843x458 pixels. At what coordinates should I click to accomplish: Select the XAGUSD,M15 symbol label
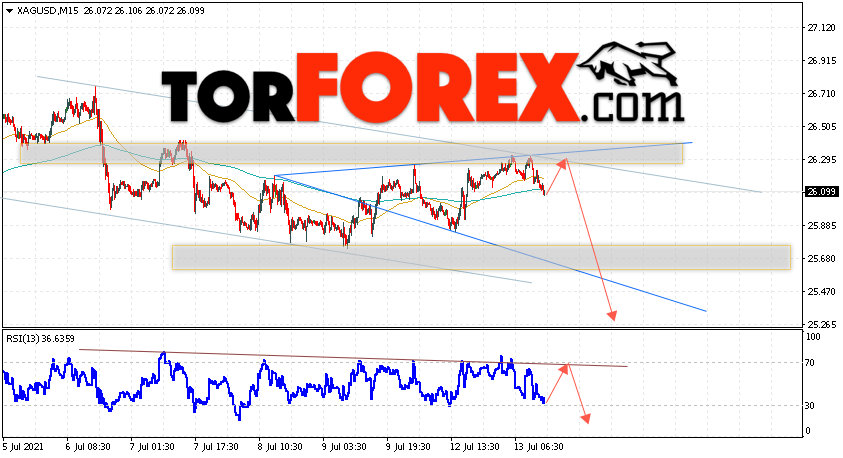point(48,11)
